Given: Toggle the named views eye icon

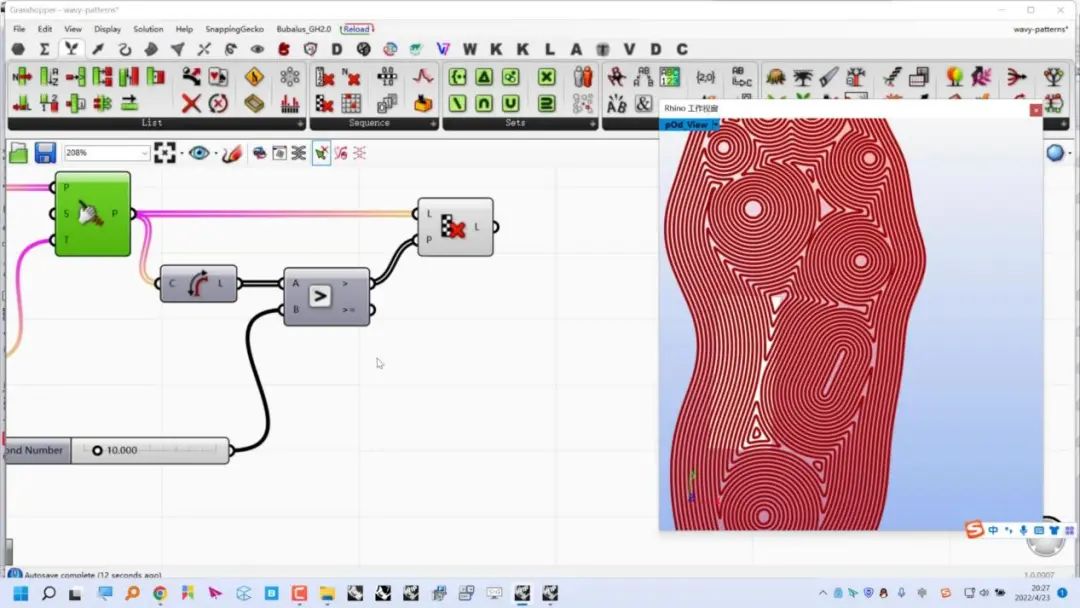Looking at the screenshot, I should click(199, 153).
